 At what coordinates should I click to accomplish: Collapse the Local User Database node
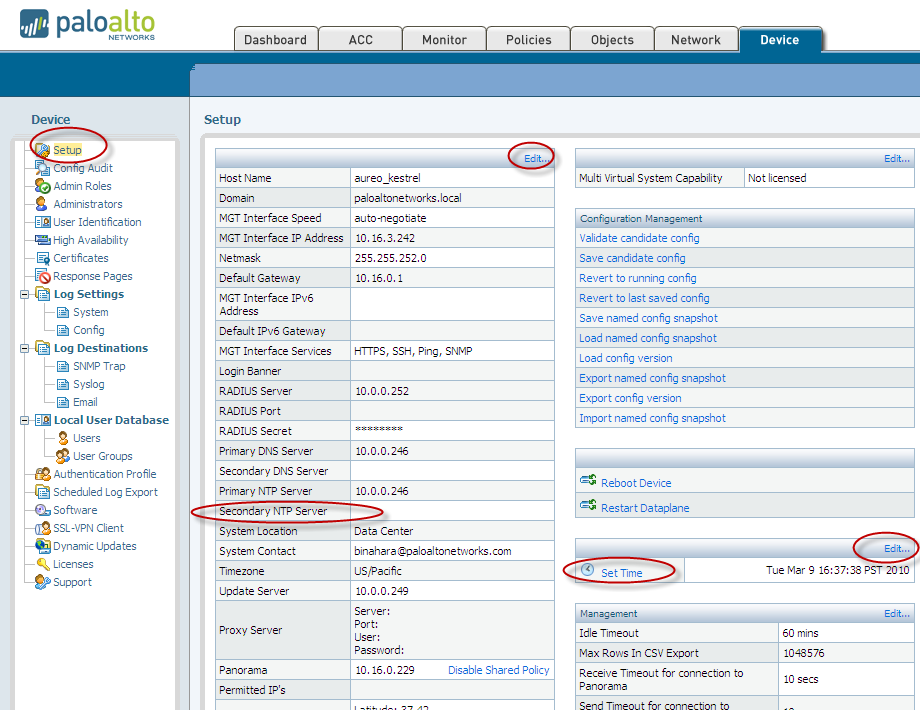coord(24,421)
